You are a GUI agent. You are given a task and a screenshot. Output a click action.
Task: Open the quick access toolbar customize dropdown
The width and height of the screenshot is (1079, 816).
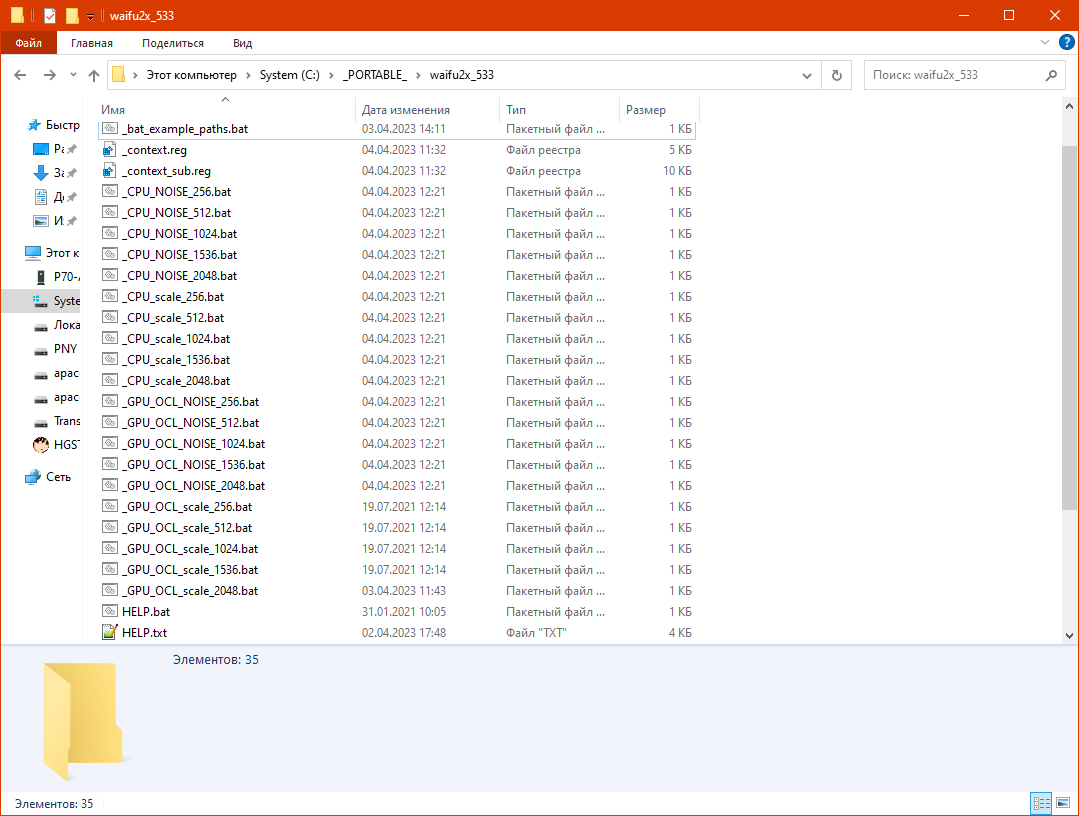pyautogui.click(x=90, y=16)
